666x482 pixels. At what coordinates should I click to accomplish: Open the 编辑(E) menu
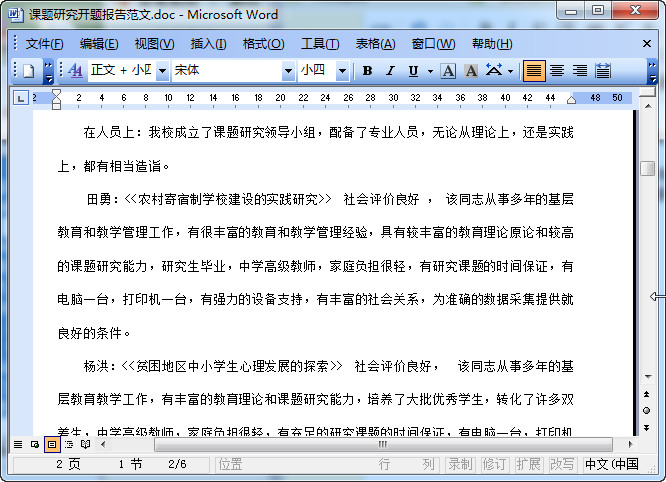(x=99, y=44)
